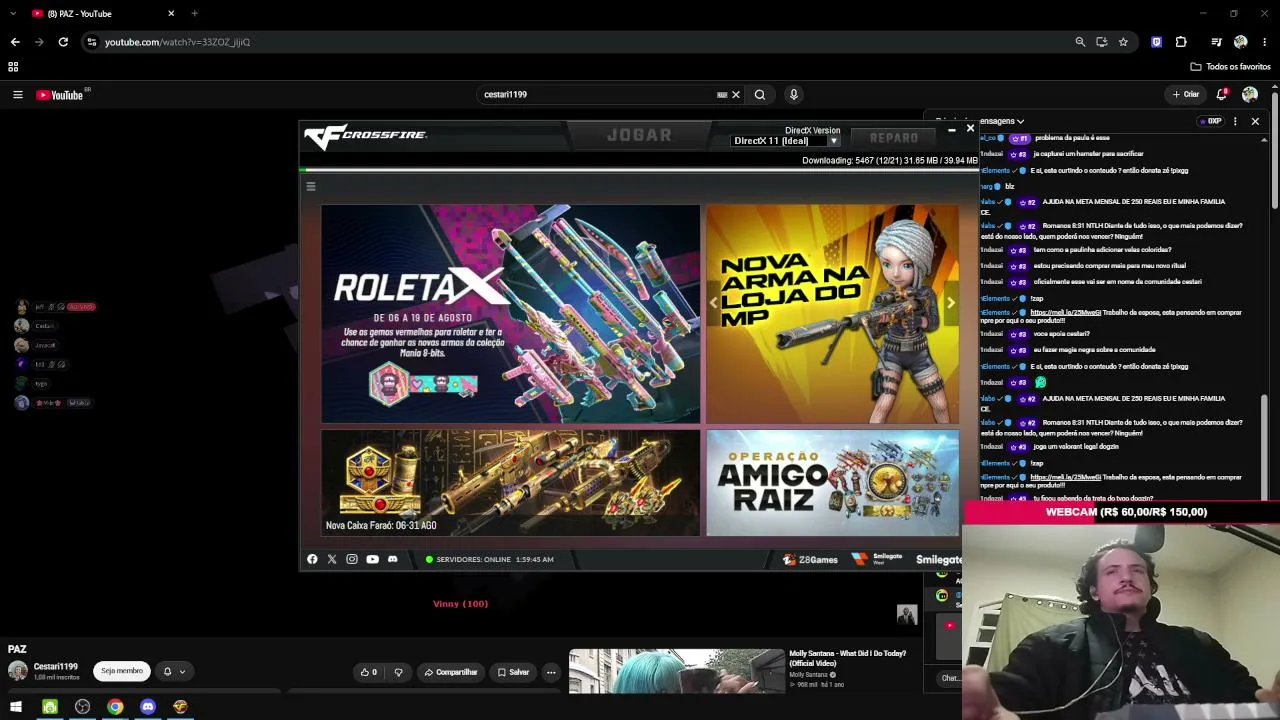Click the CrossFire download progress bar
1280x720 pixels.
[x=640, y=170]
